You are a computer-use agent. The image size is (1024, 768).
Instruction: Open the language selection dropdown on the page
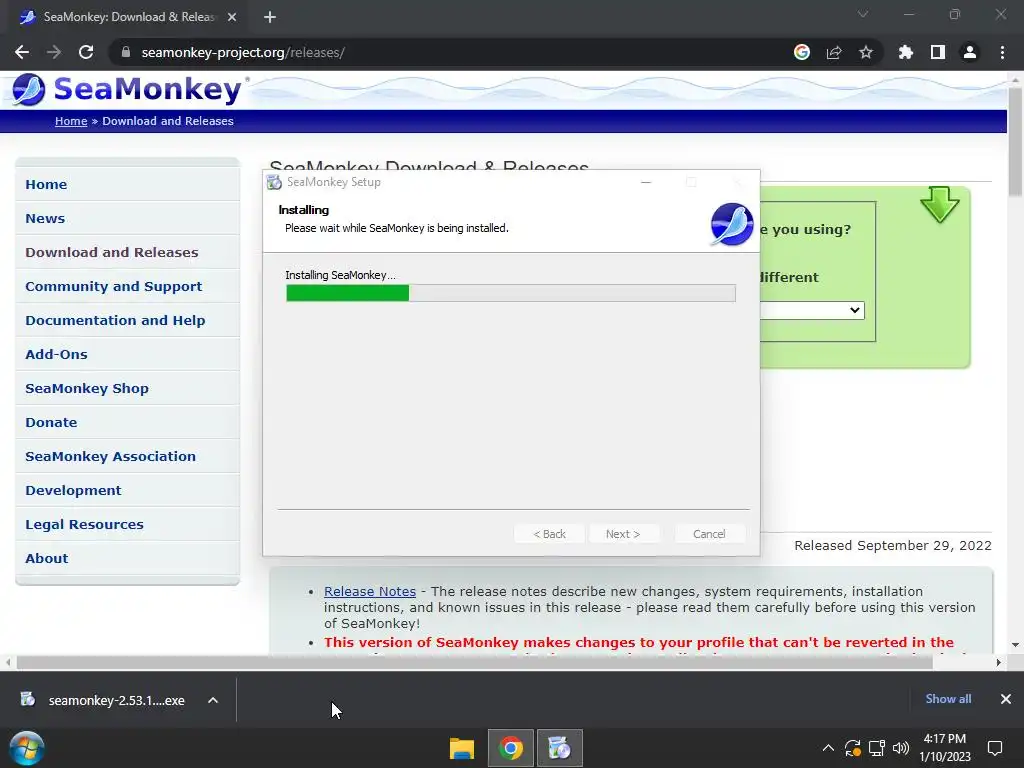[812, 310]
